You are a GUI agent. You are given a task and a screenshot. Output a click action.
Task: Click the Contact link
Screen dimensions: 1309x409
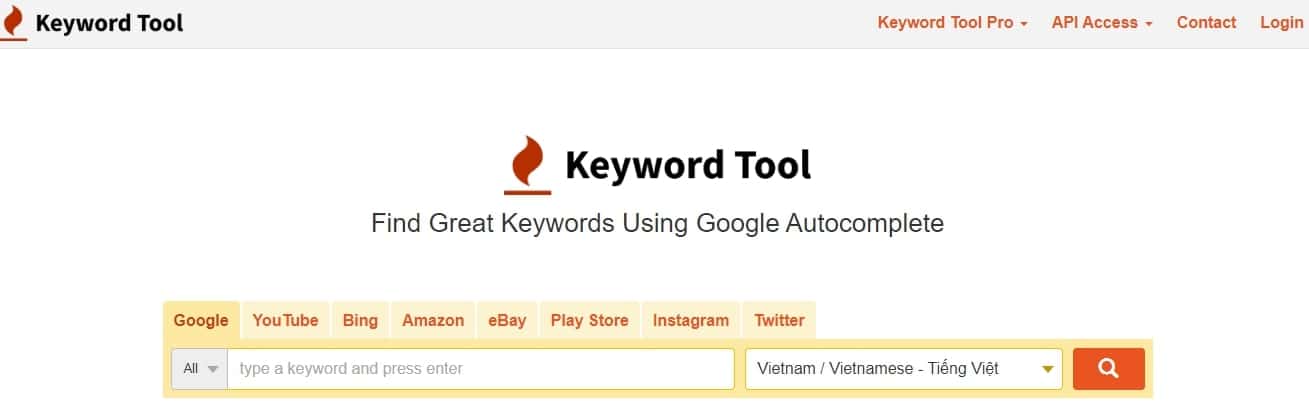[1206, 23]
